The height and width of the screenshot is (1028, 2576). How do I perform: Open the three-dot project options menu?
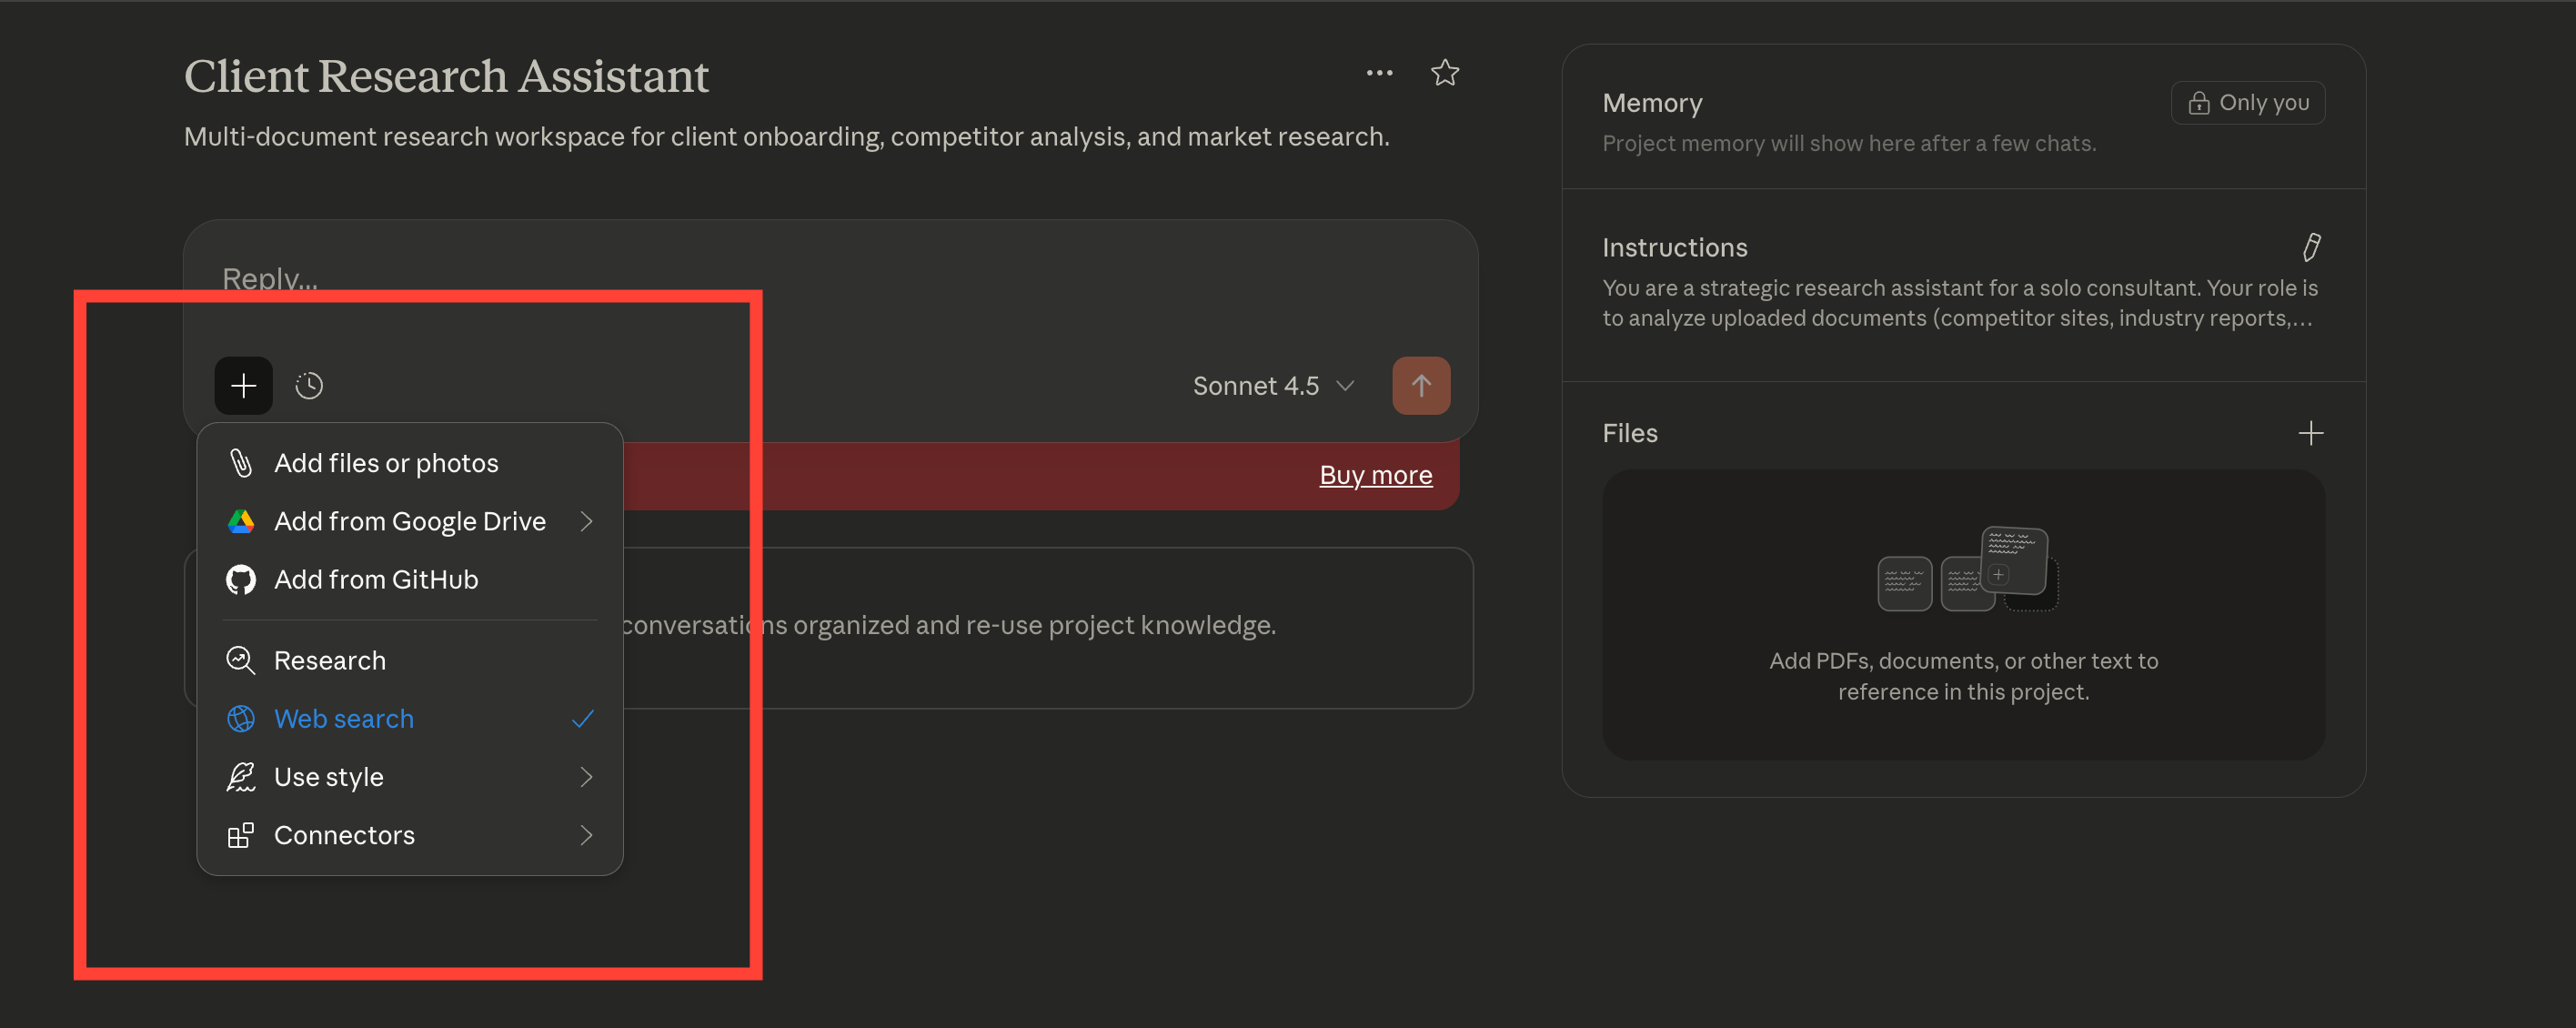1379,73
